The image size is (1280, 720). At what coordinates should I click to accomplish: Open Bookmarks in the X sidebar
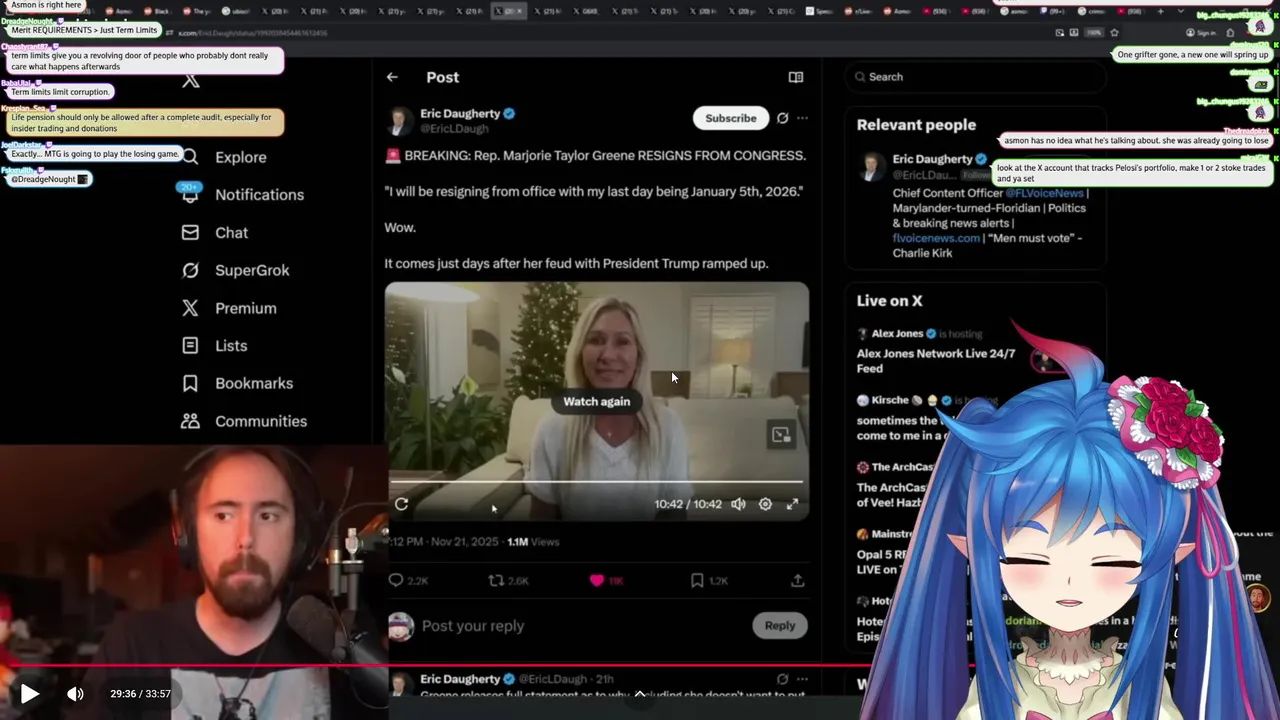[254, 384]
